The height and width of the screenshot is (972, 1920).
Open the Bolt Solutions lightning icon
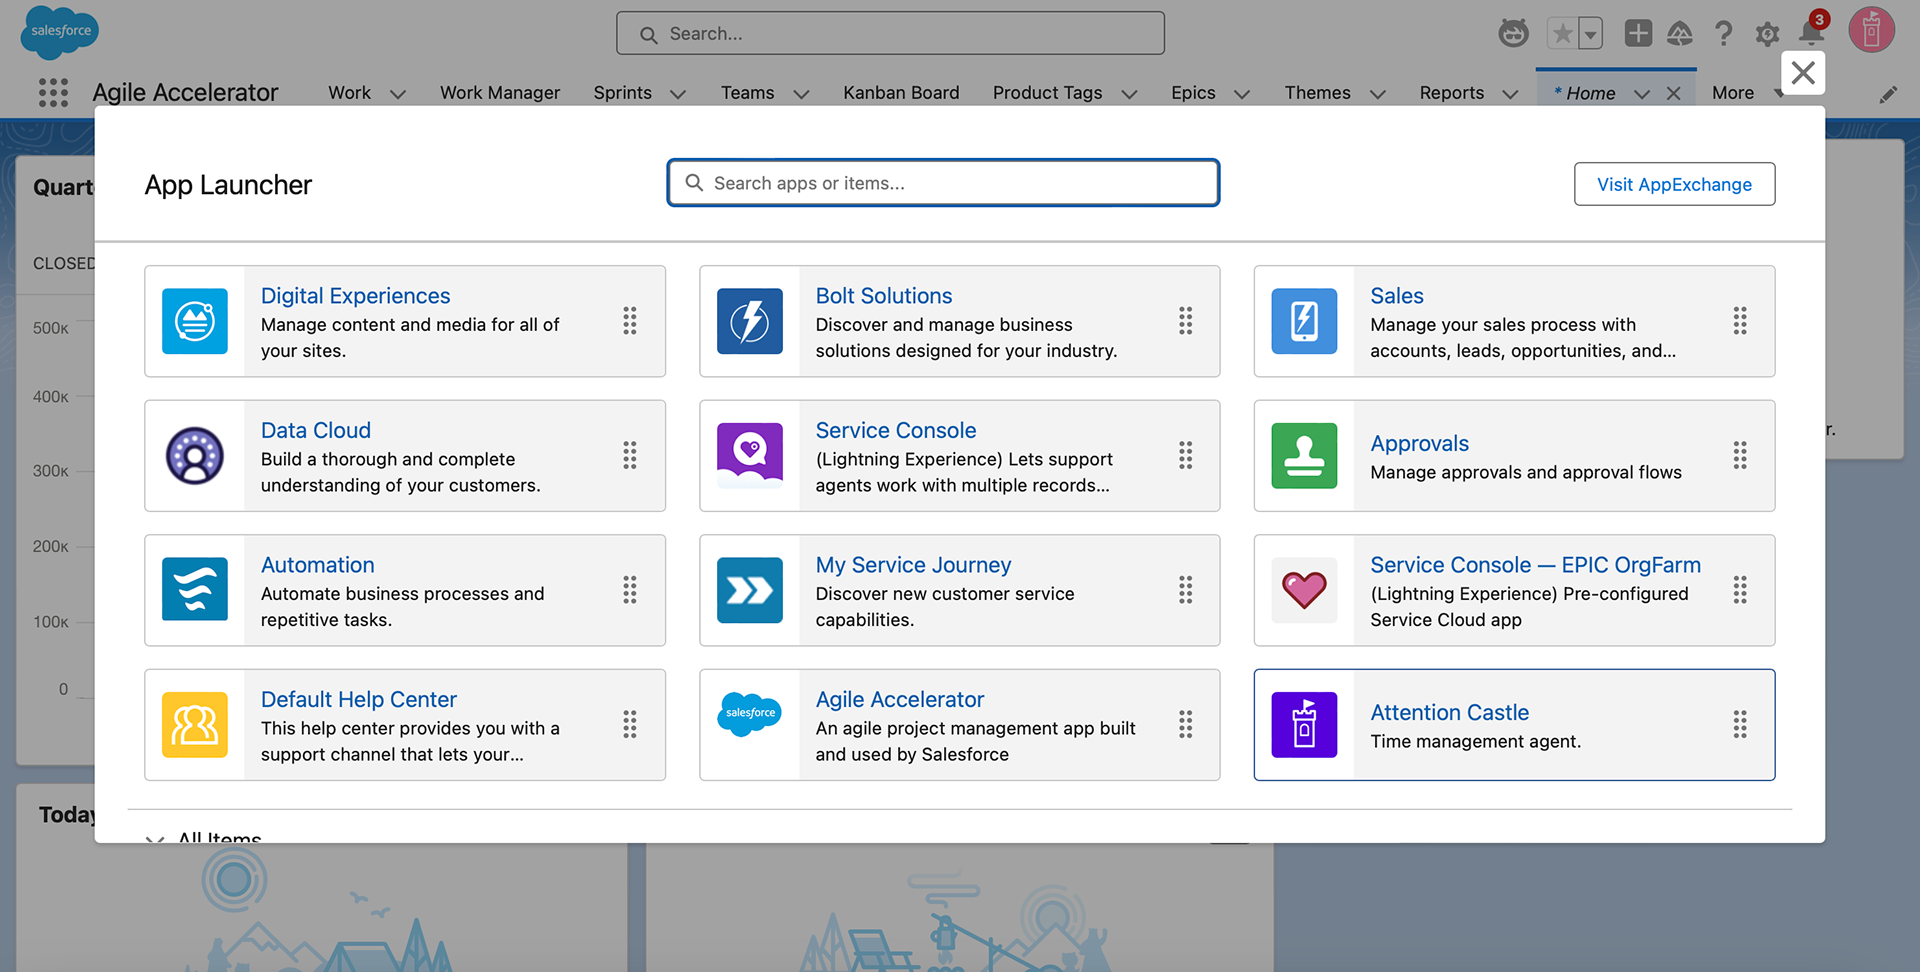(750, 321)
